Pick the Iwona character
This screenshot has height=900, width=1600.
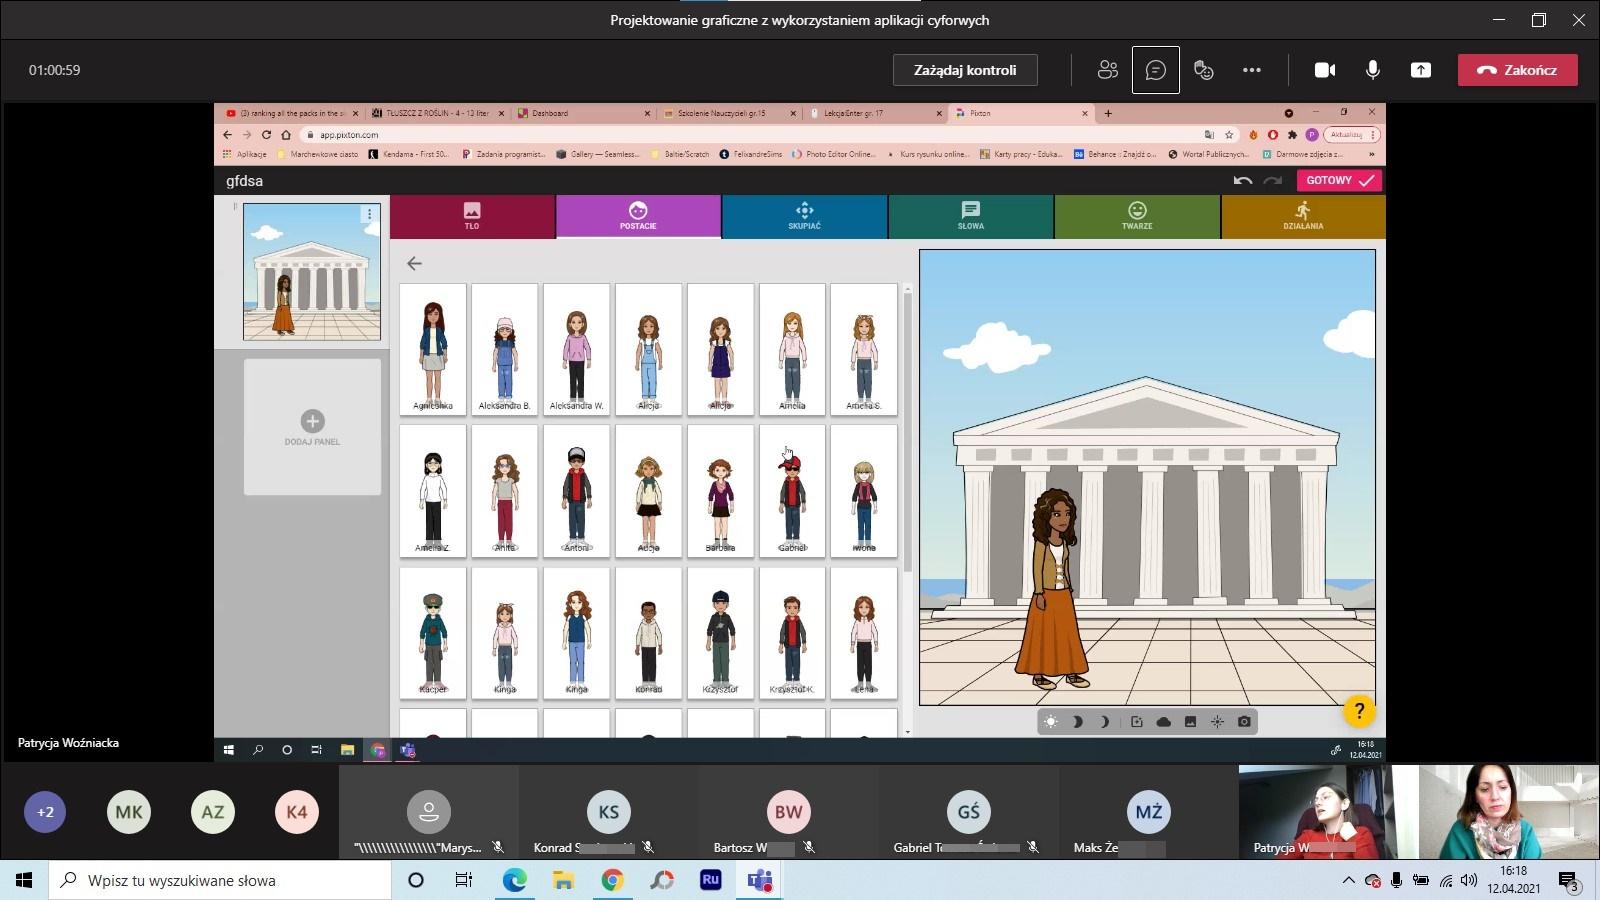[864, 491]
